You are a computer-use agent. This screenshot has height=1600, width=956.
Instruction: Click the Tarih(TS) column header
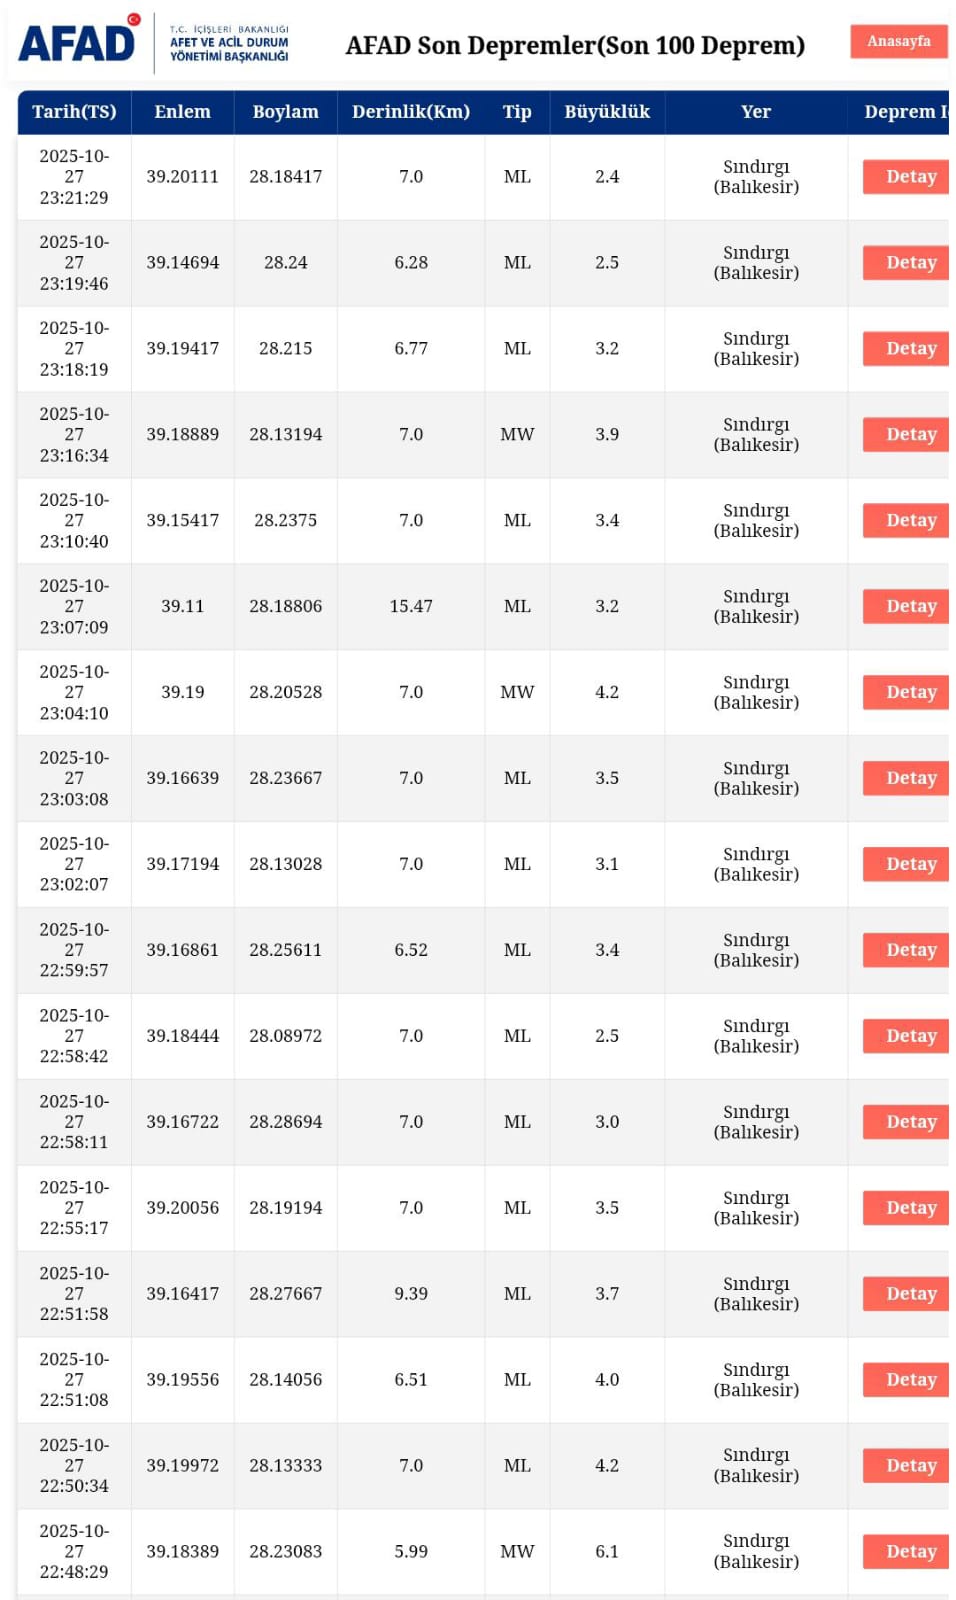74,112
